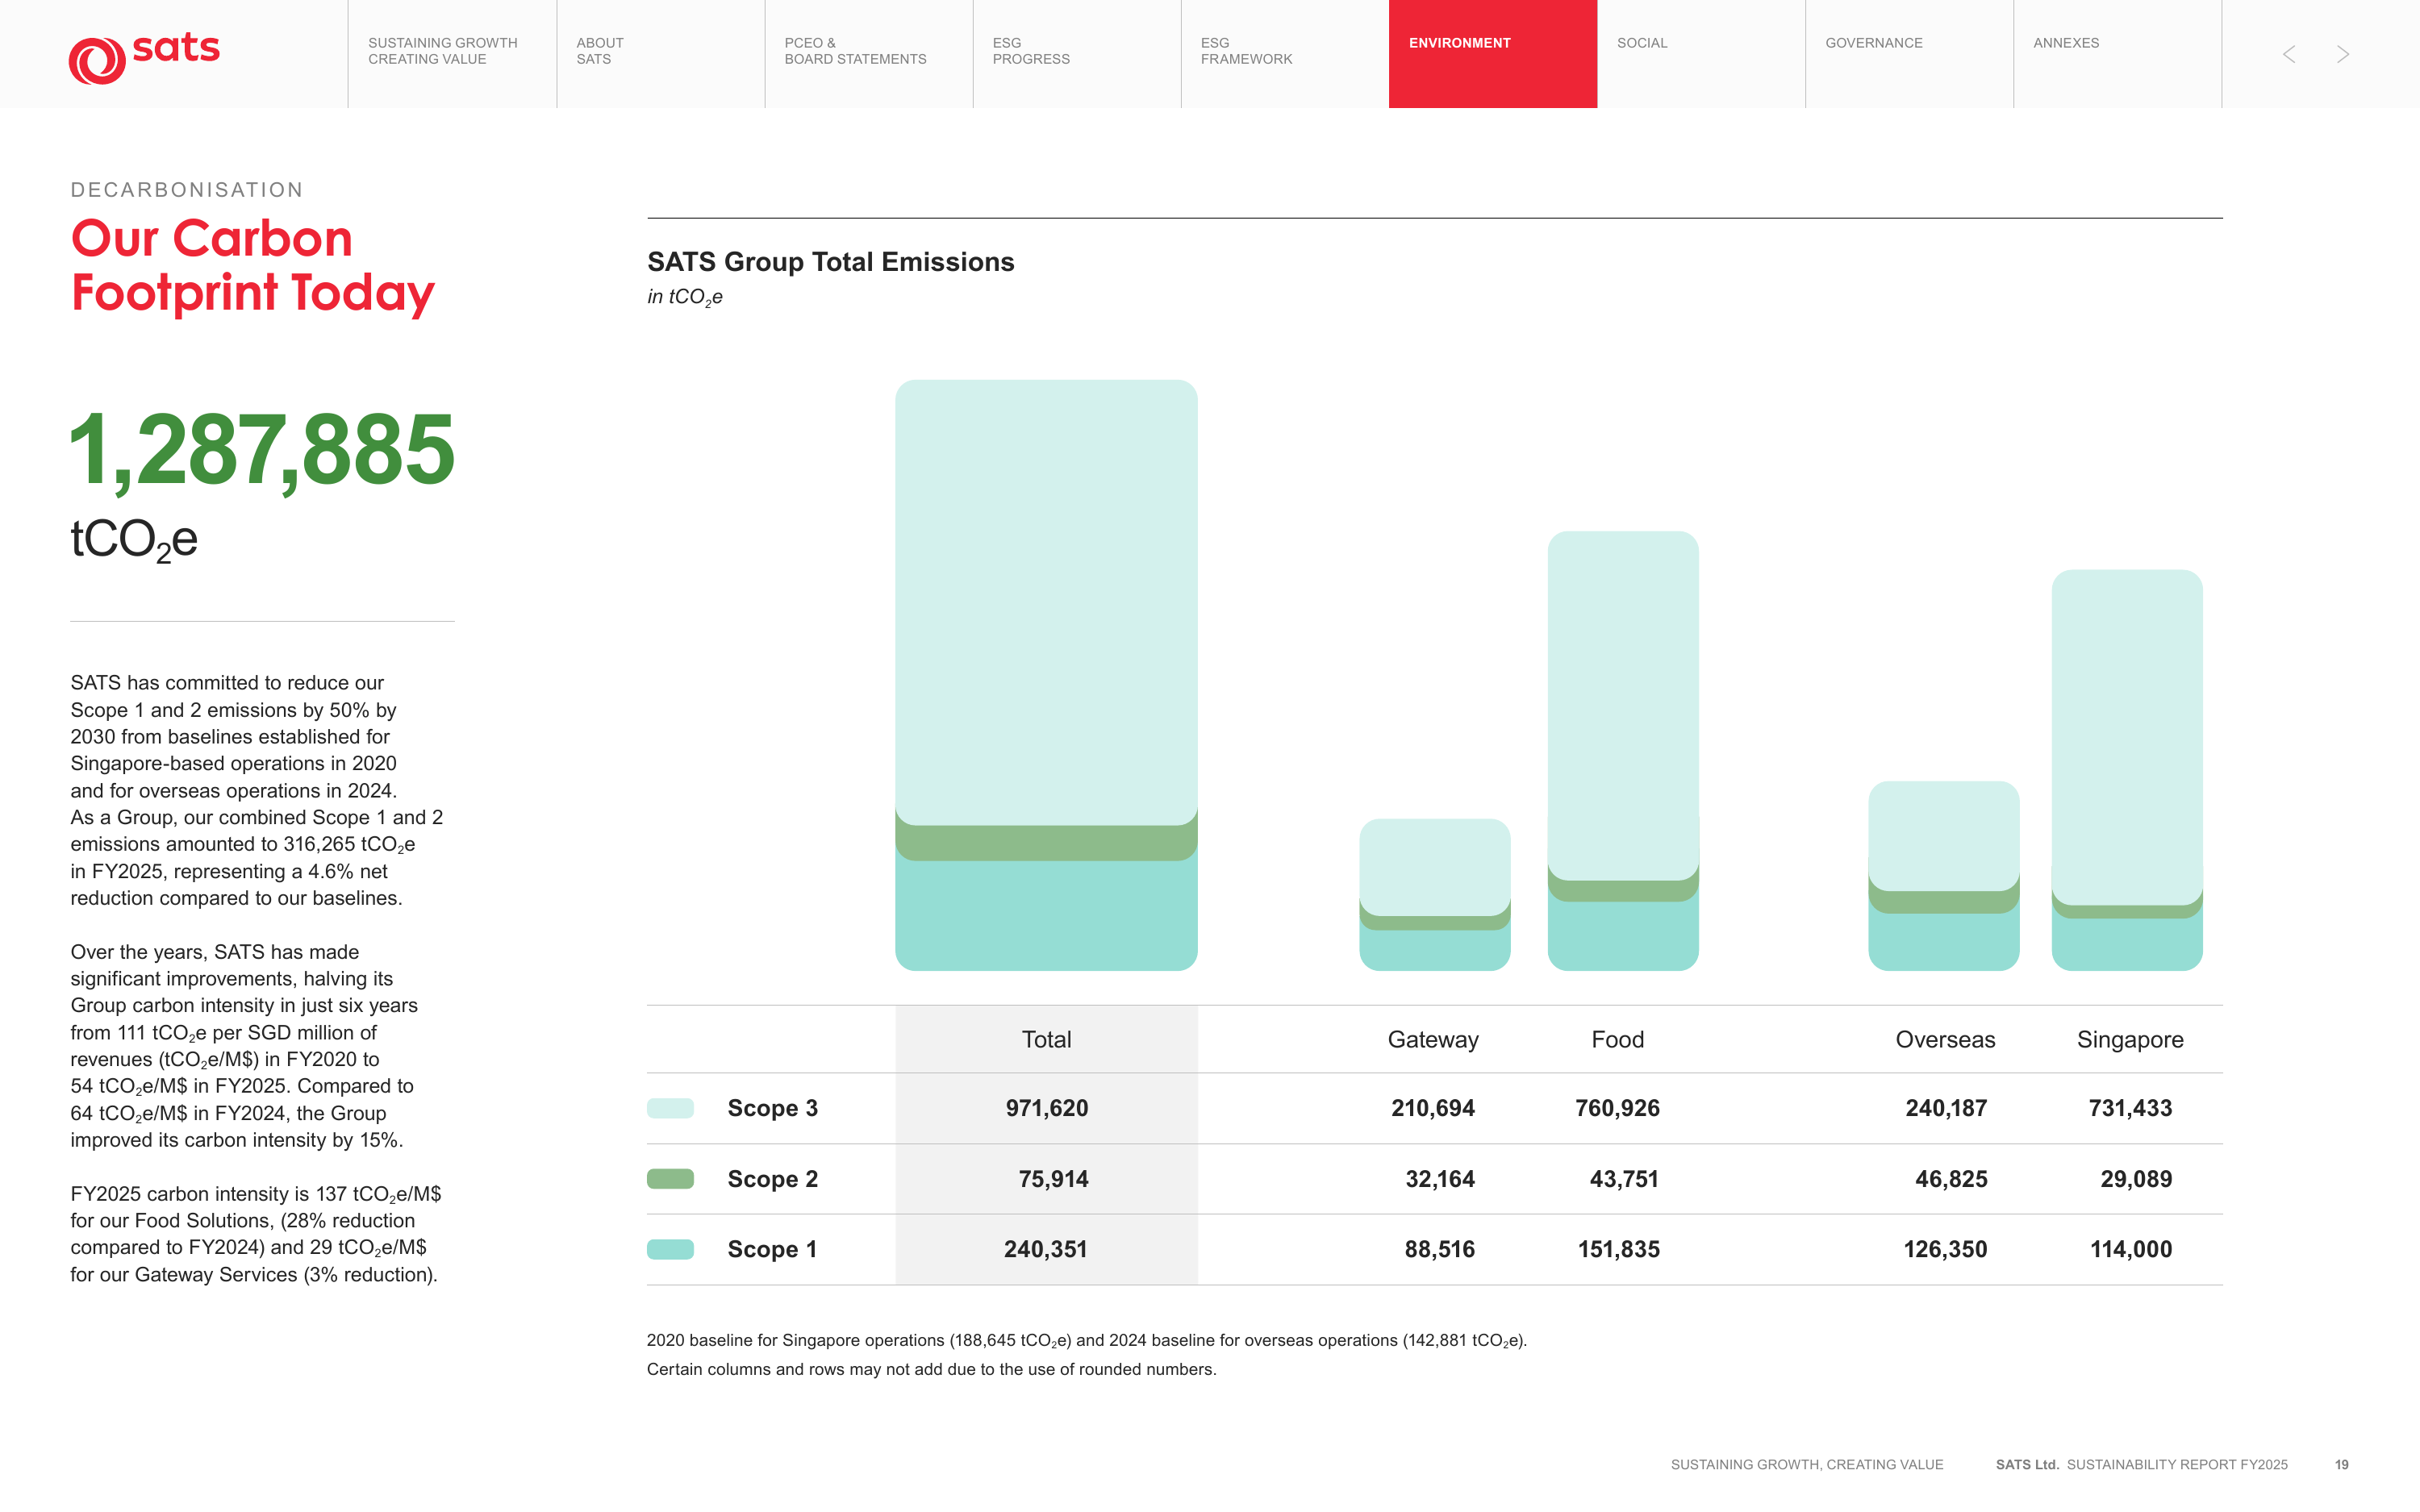Click the Scope 2 total value 75,914

(x=1053, y=1179)
